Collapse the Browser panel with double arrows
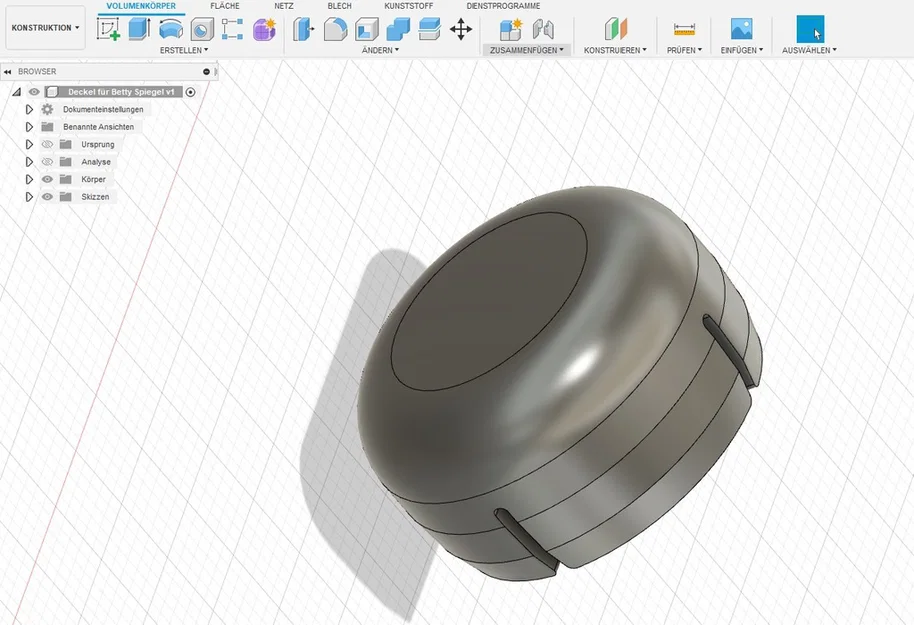Image resolution: width=914 pixels, height=625 pixels. [x=7, y=72]
